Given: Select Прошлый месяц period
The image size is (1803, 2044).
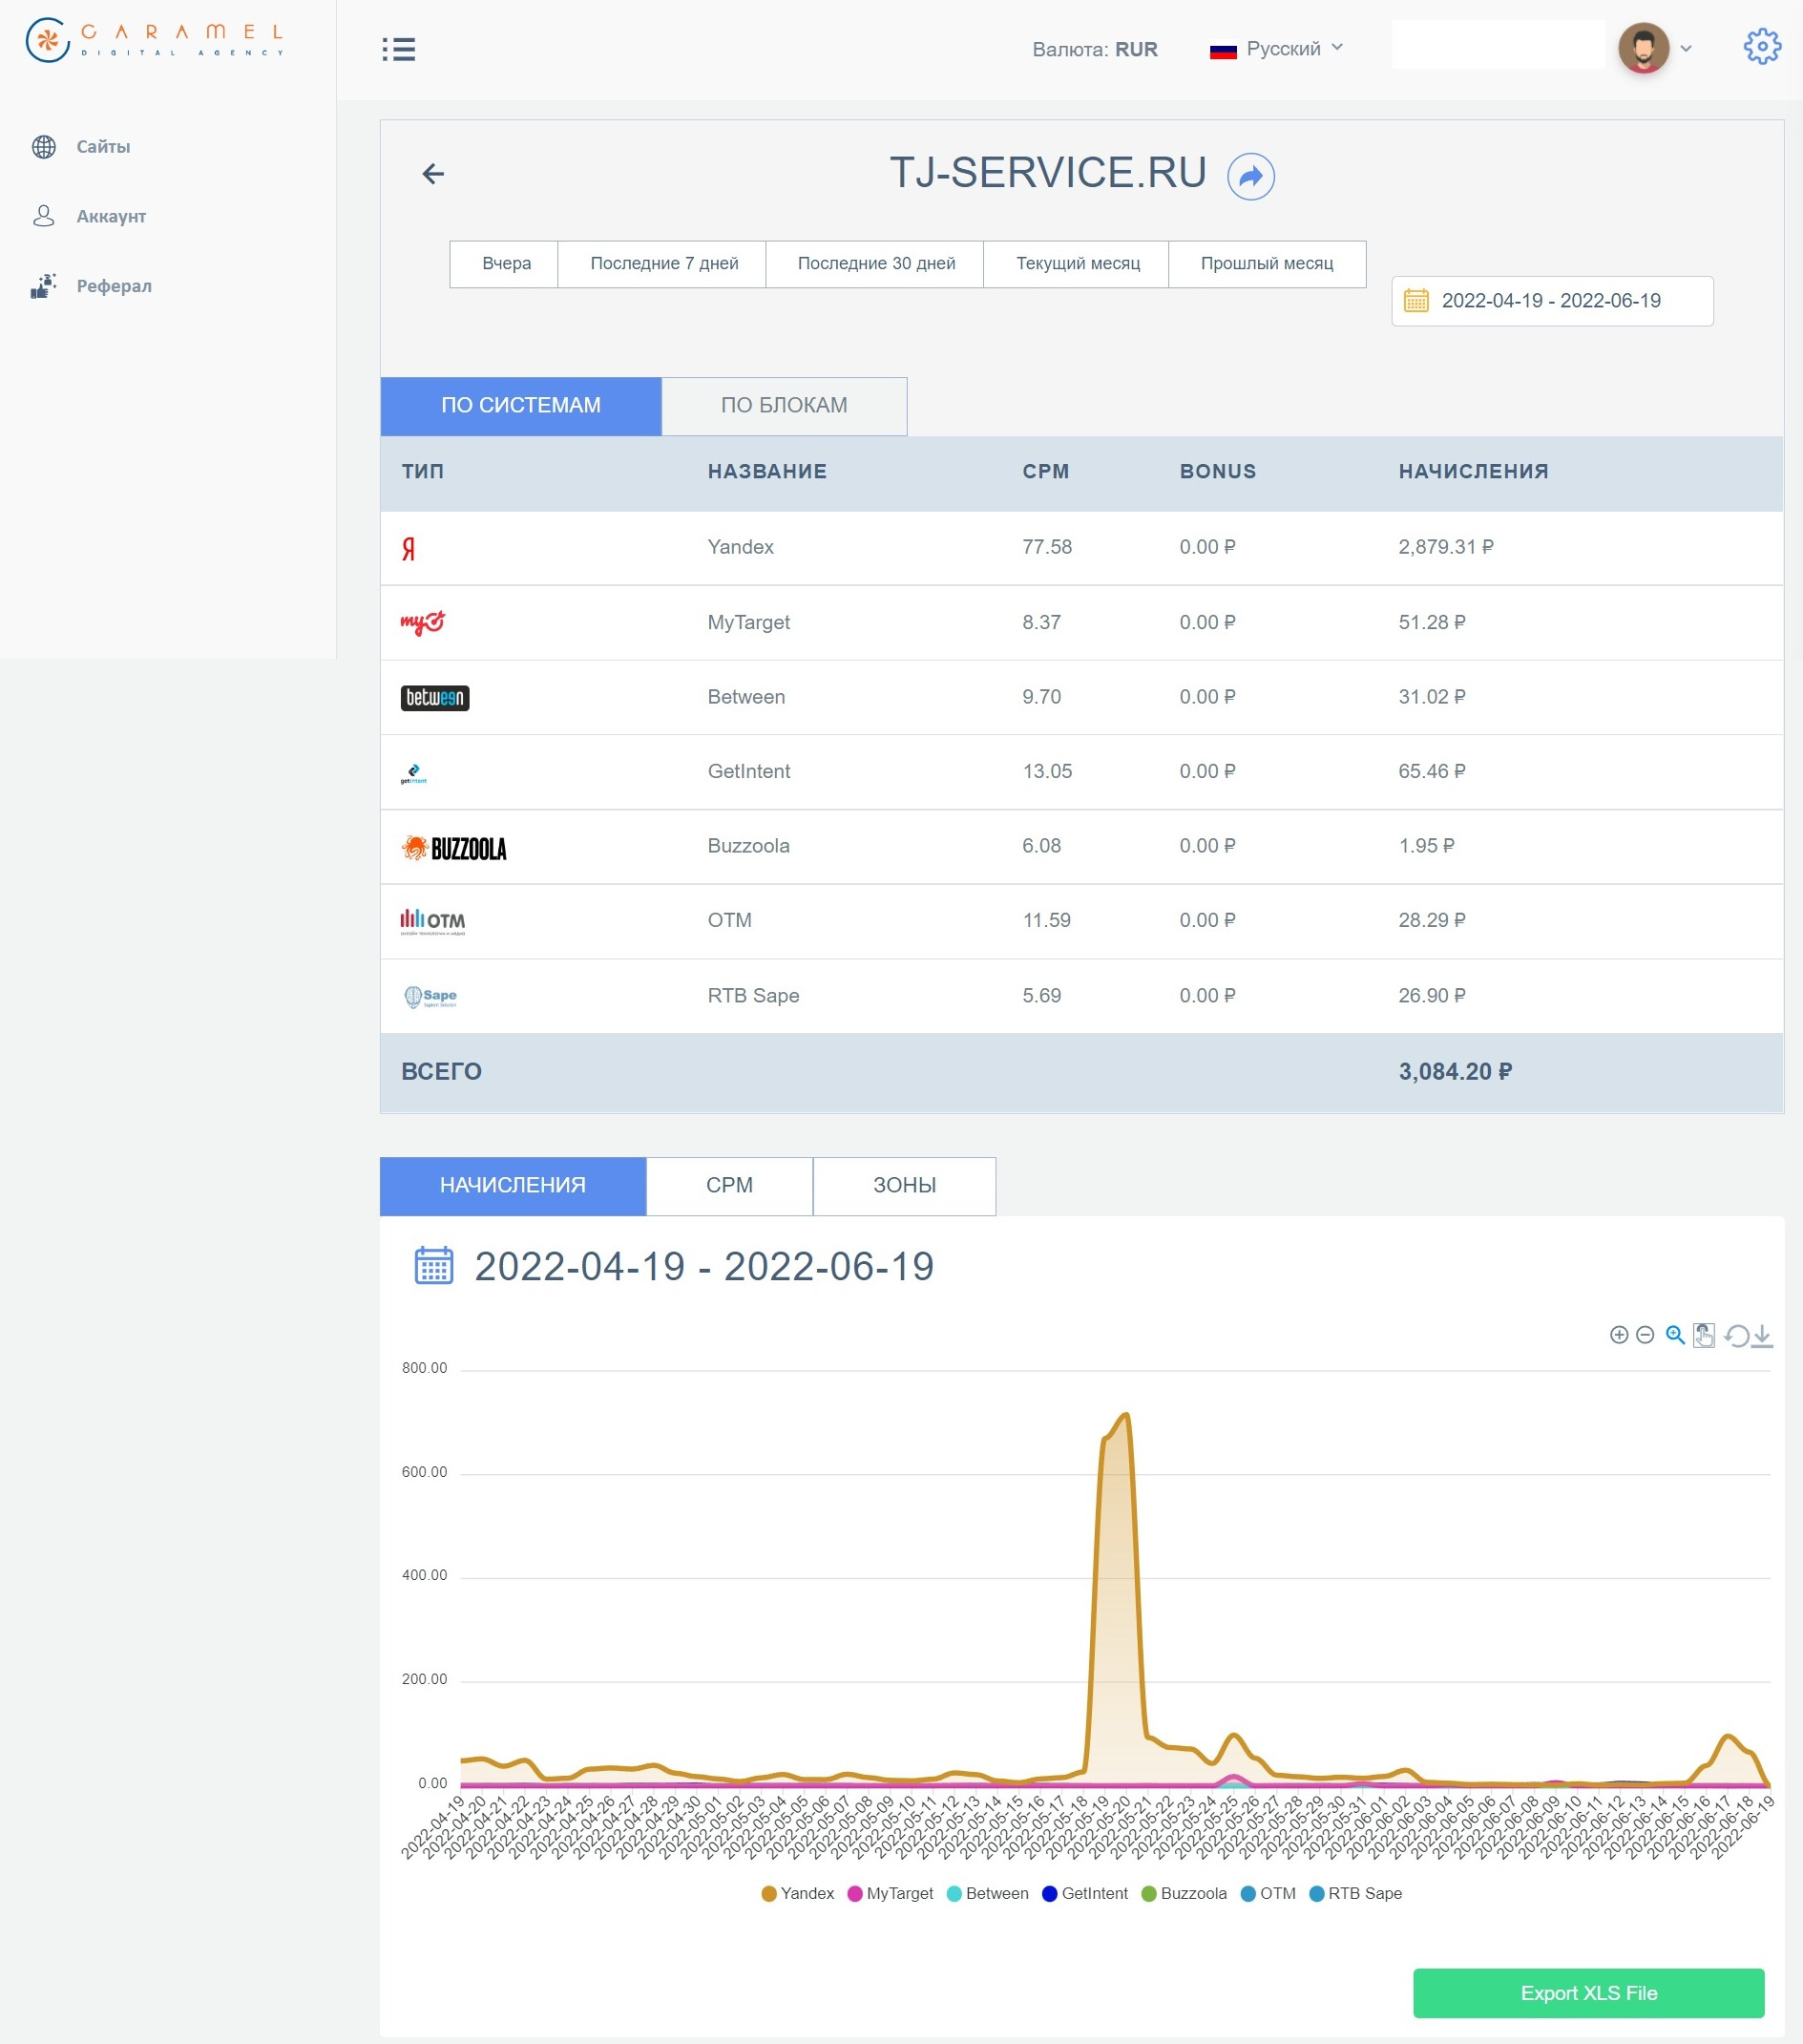Looking at the screenshot, I should (x=1267, y=264).
